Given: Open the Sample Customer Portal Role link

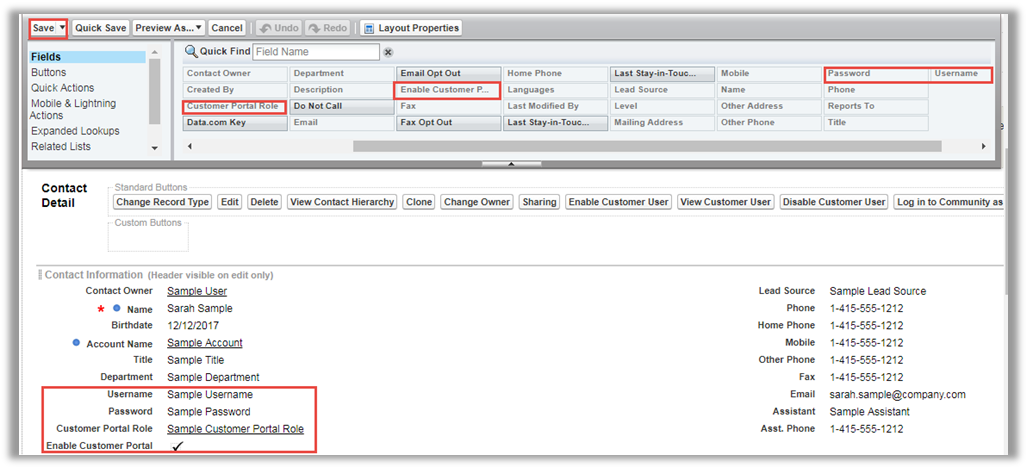Looking at the screenshot, I should [x=235, y=429].
